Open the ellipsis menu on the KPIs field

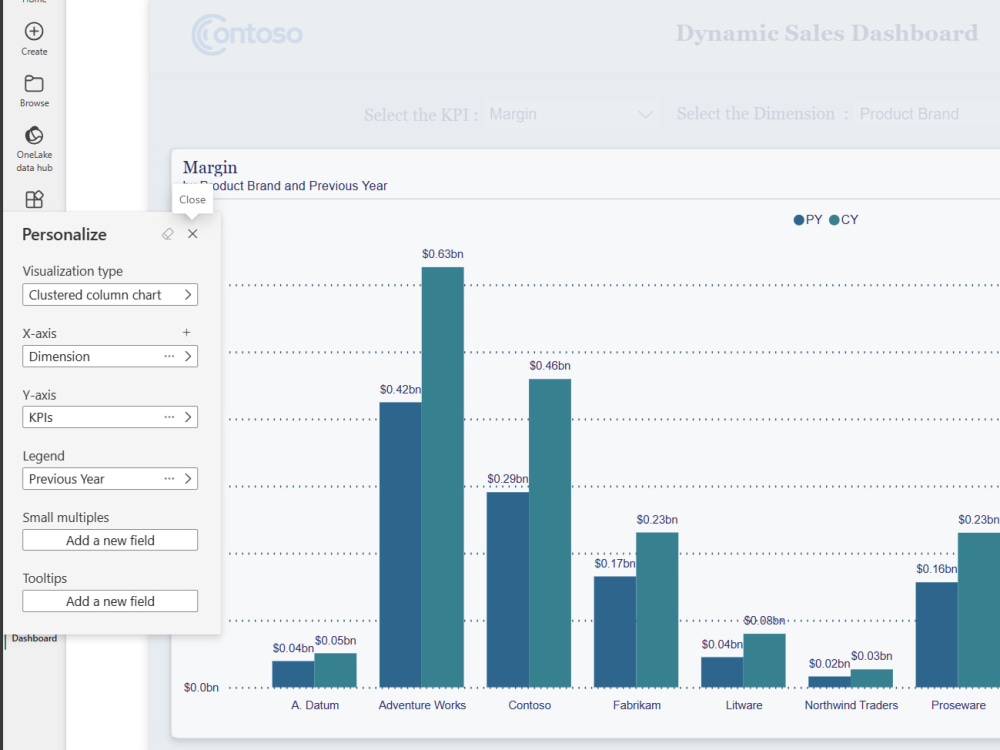point(168,417)
